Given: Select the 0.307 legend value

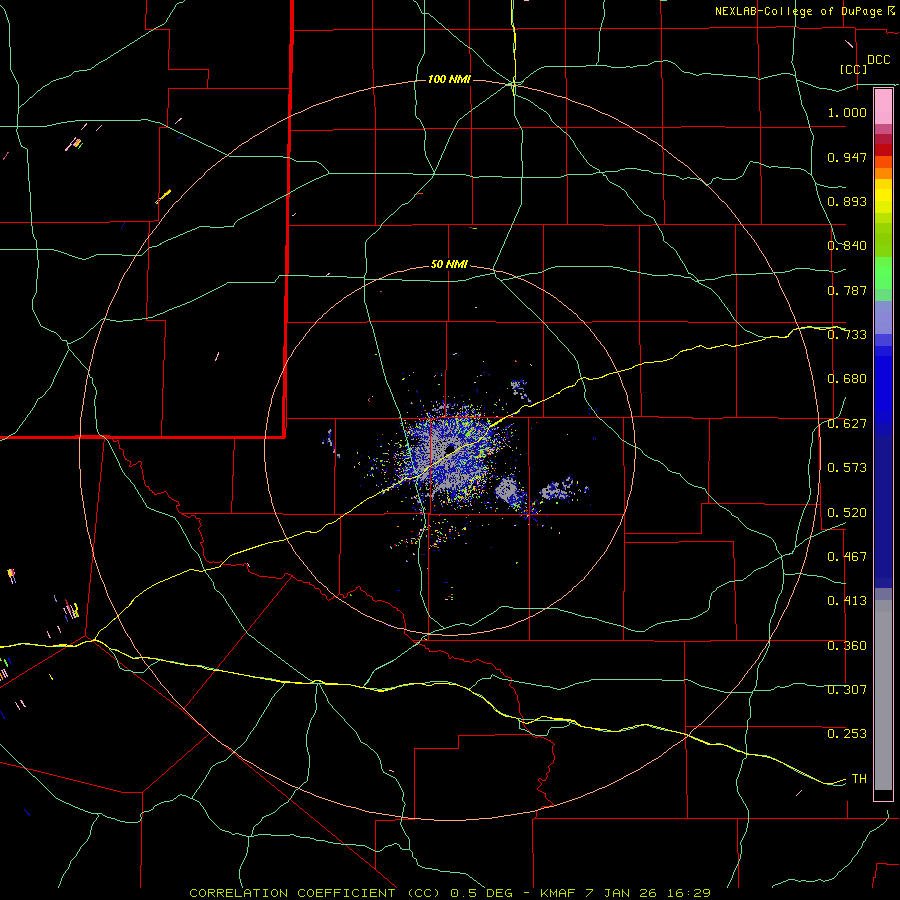Looking at the screenshot, I should tap(847, 690).
